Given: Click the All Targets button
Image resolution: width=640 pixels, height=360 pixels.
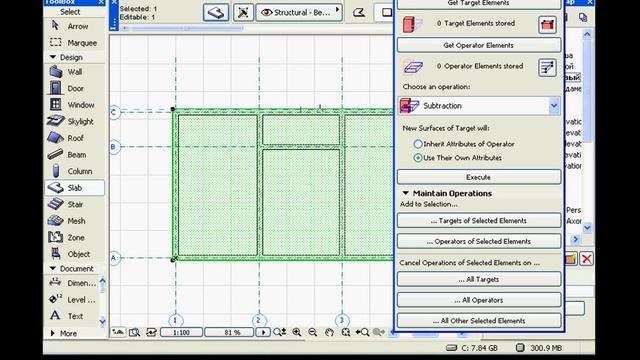Looking at the screenshot, I should click(478, 279).
